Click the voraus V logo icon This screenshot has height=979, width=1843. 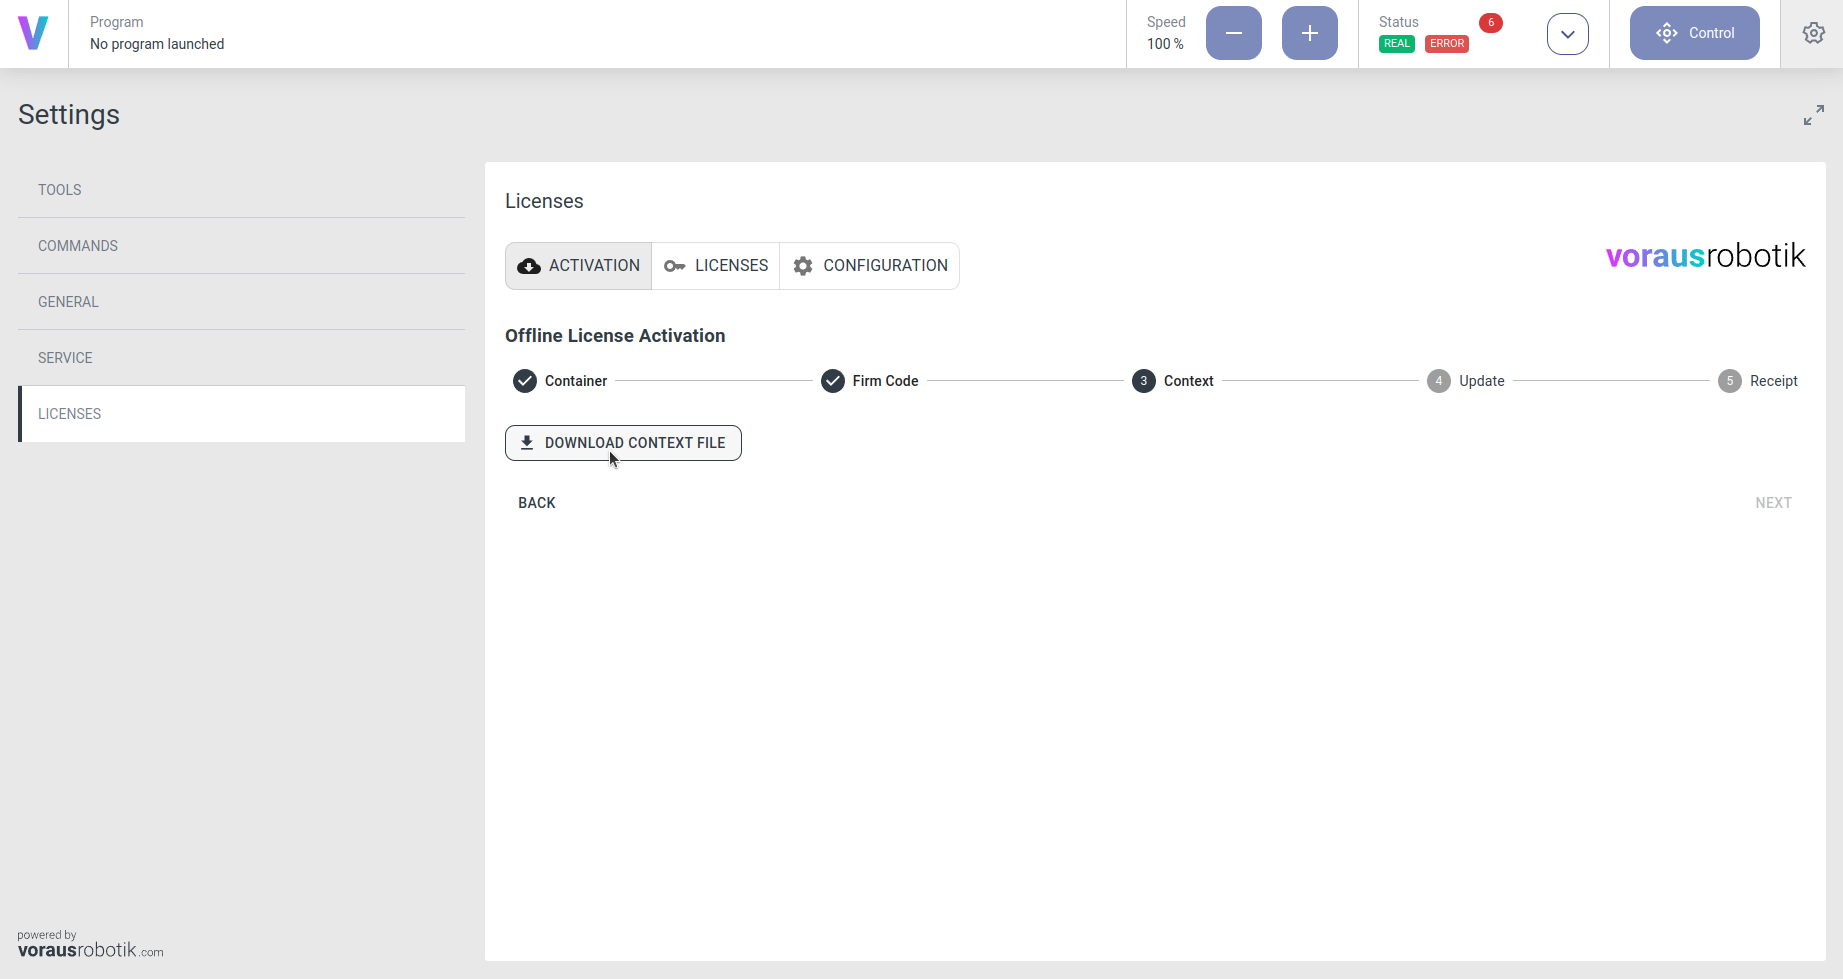(33, 33)
